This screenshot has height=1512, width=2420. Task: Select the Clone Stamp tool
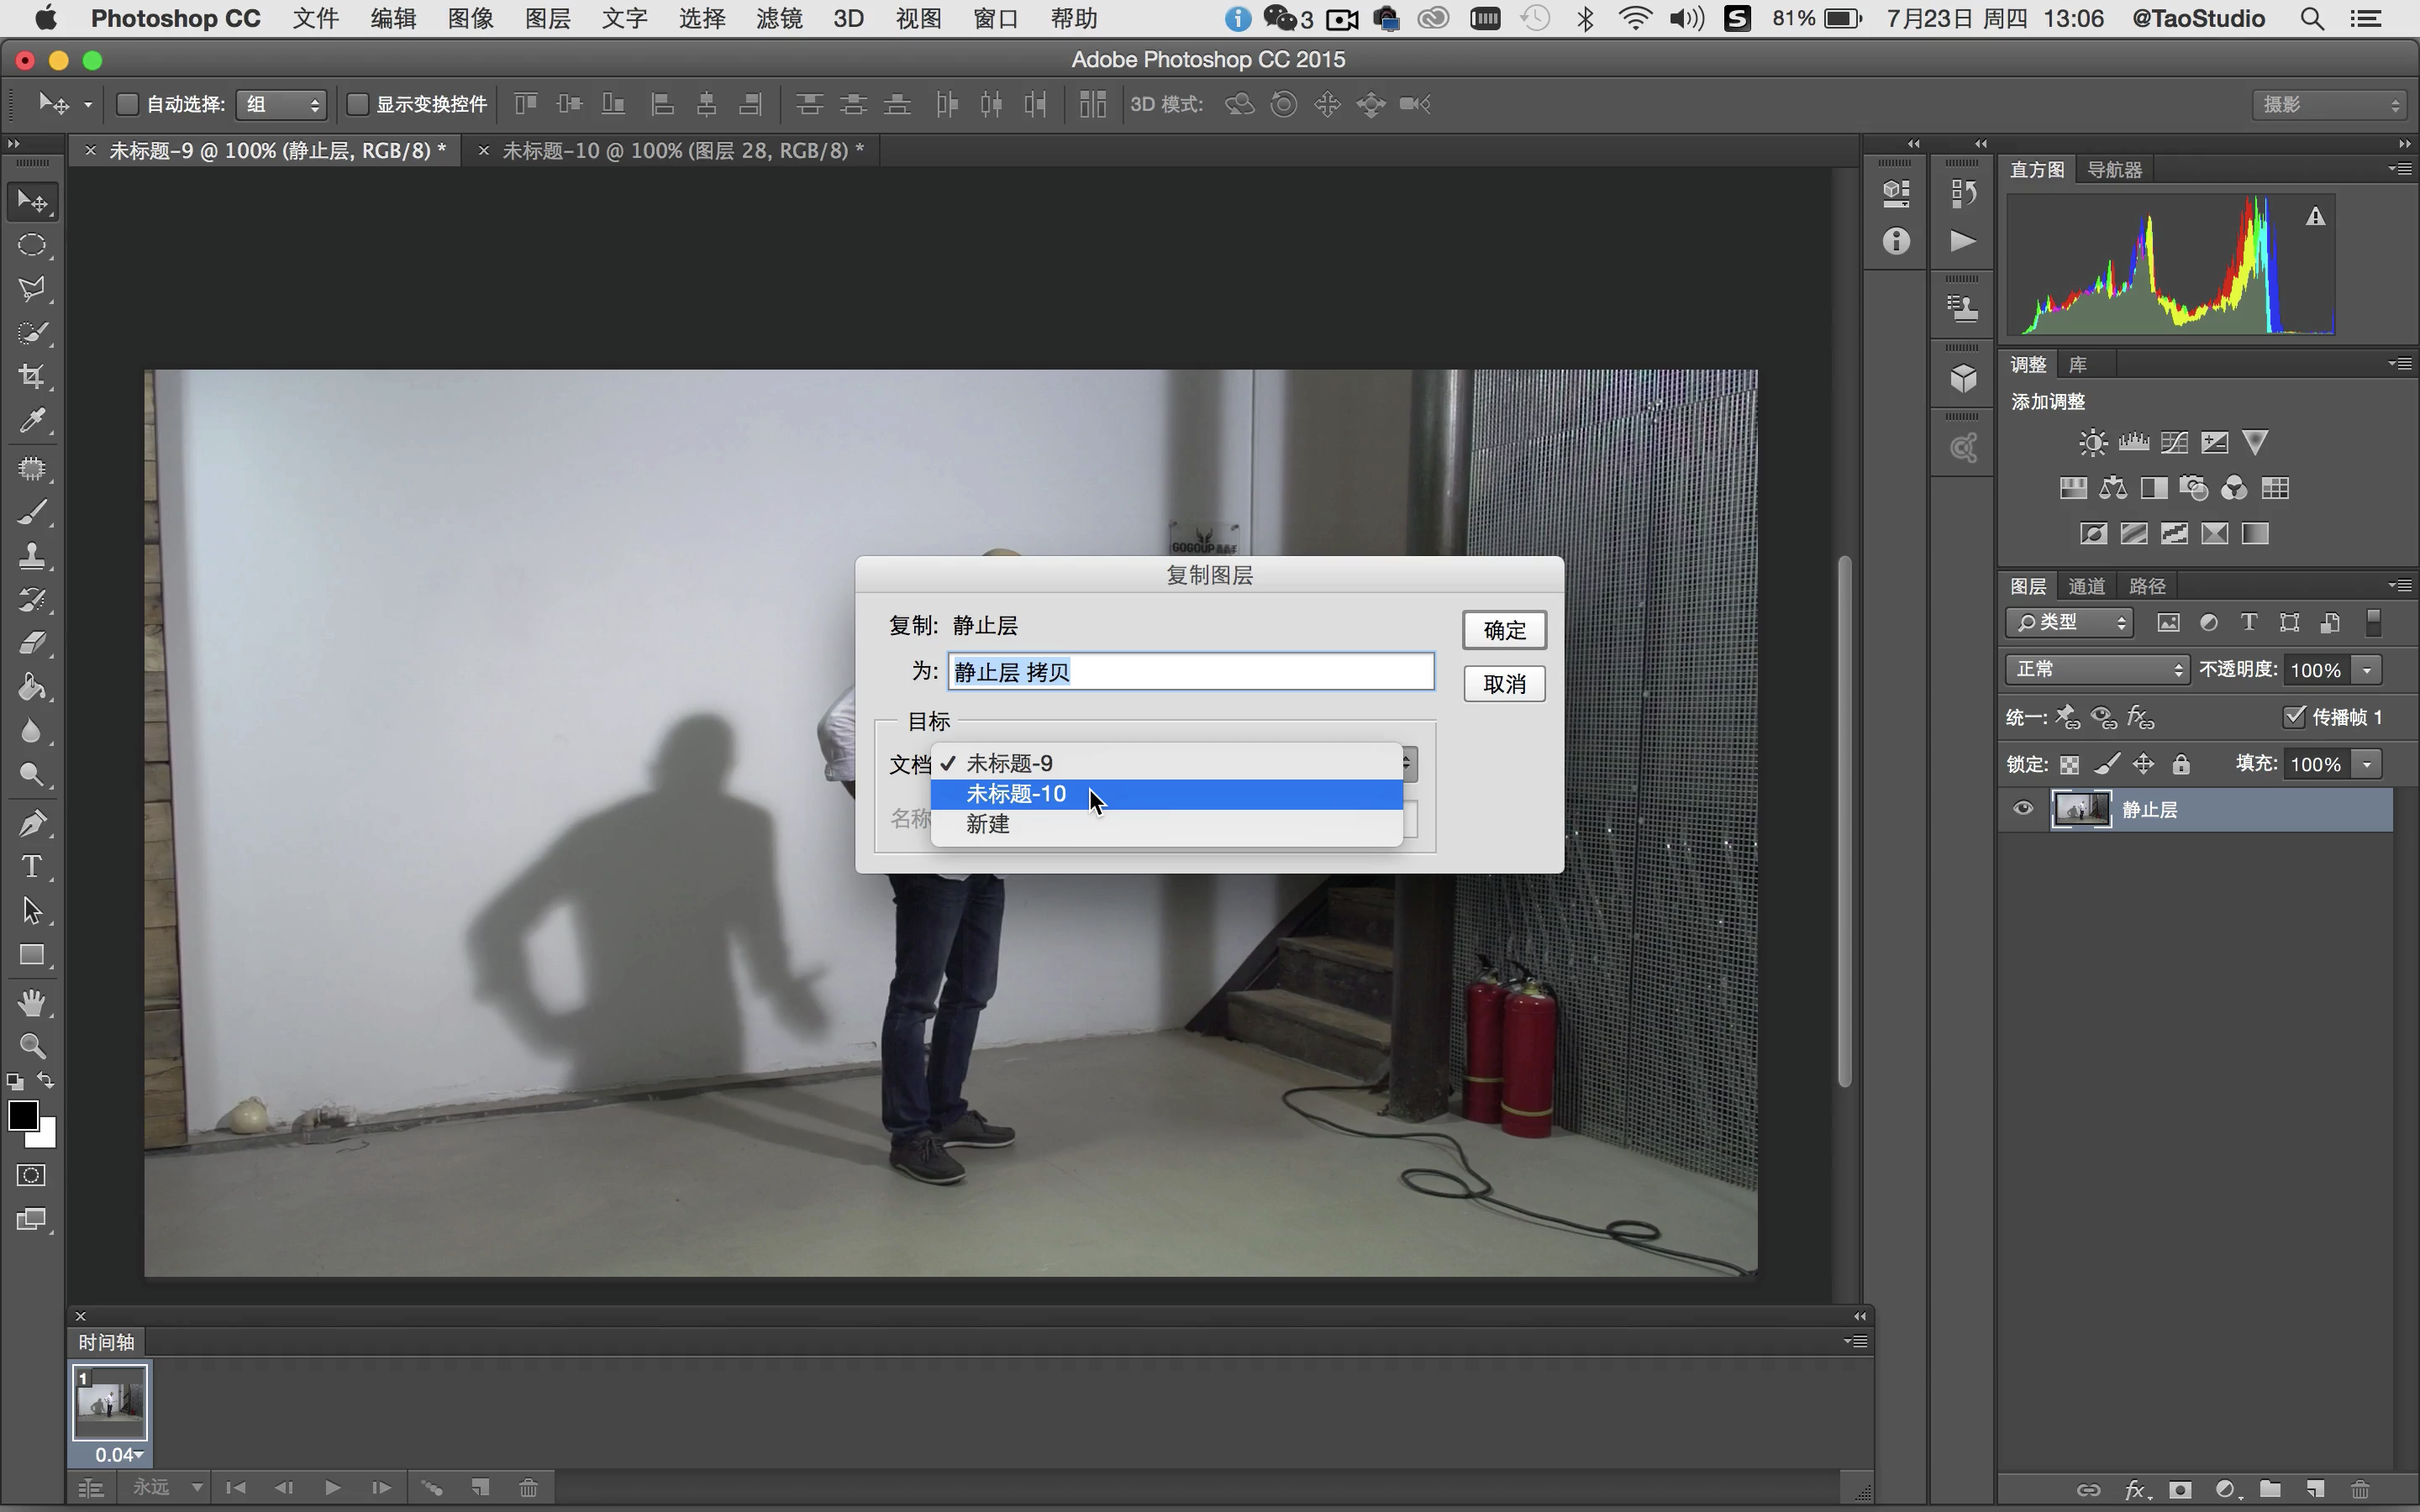point(32,555)
